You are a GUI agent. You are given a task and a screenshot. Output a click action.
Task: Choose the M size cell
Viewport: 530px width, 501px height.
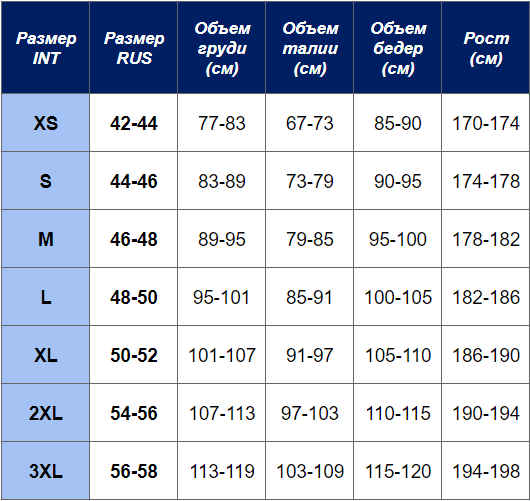click(x=46, y=239)
